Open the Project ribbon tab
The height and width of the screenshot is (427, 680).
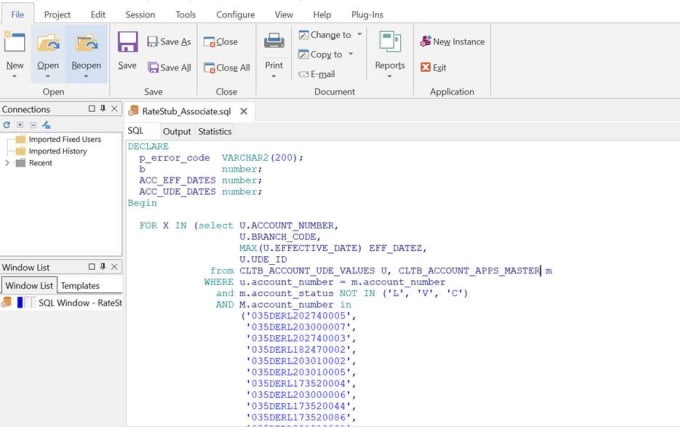(57, 15)
